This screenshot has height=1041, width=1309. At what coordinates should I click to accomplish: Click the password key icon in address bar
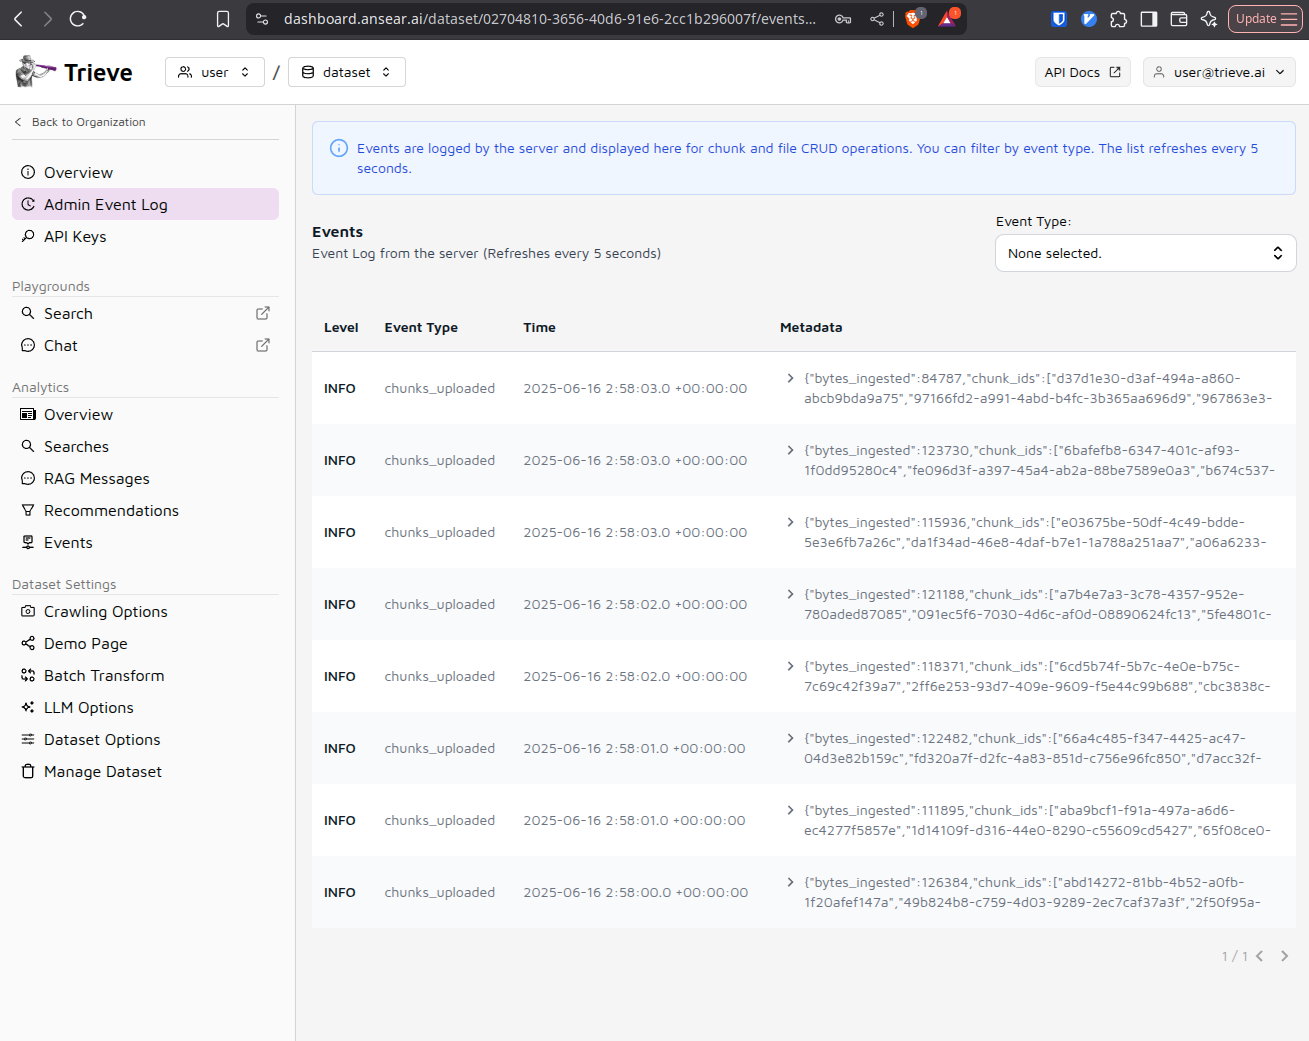pos(843,19)
